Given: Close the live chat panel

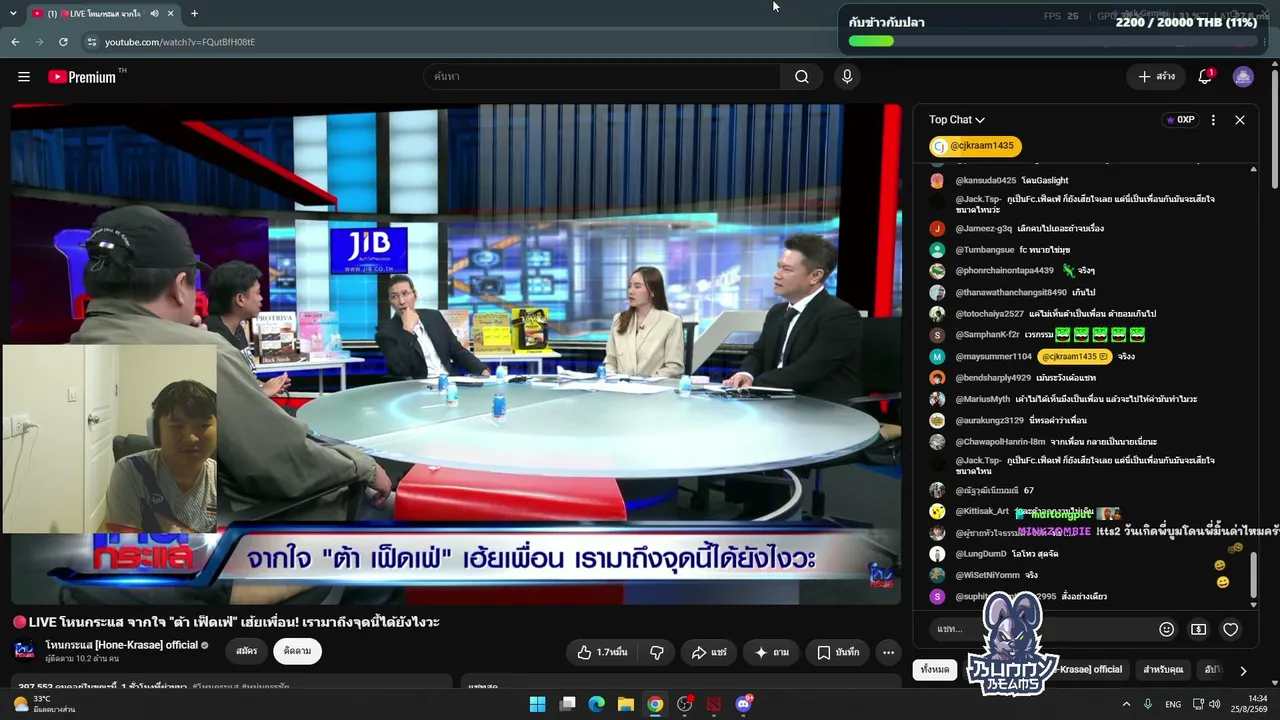Looking at the screenshot, I should (x=1240, y=120).
